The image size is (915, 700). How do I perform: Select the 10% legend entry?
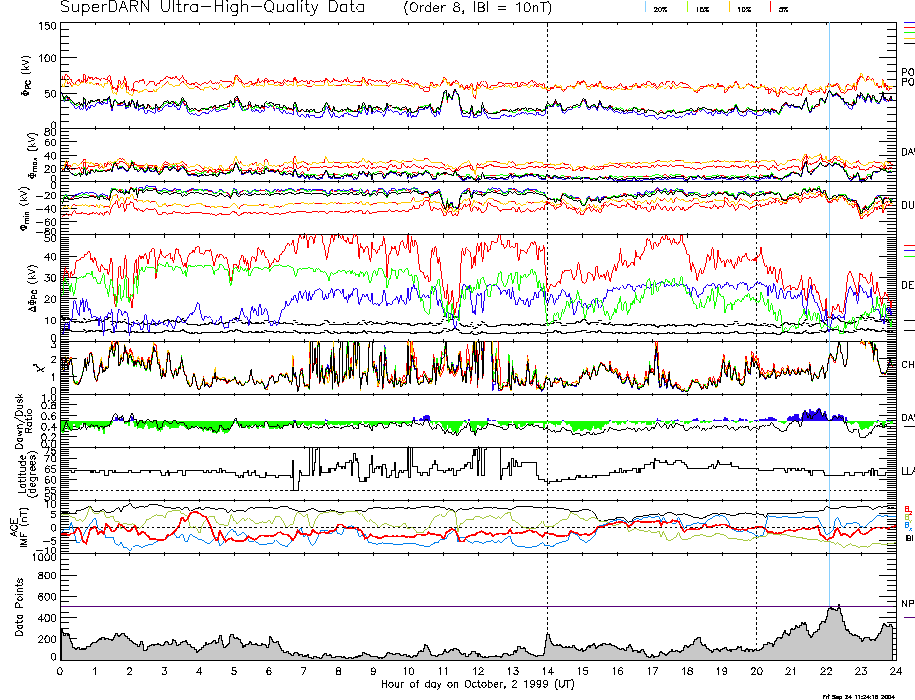pos(743,8)
